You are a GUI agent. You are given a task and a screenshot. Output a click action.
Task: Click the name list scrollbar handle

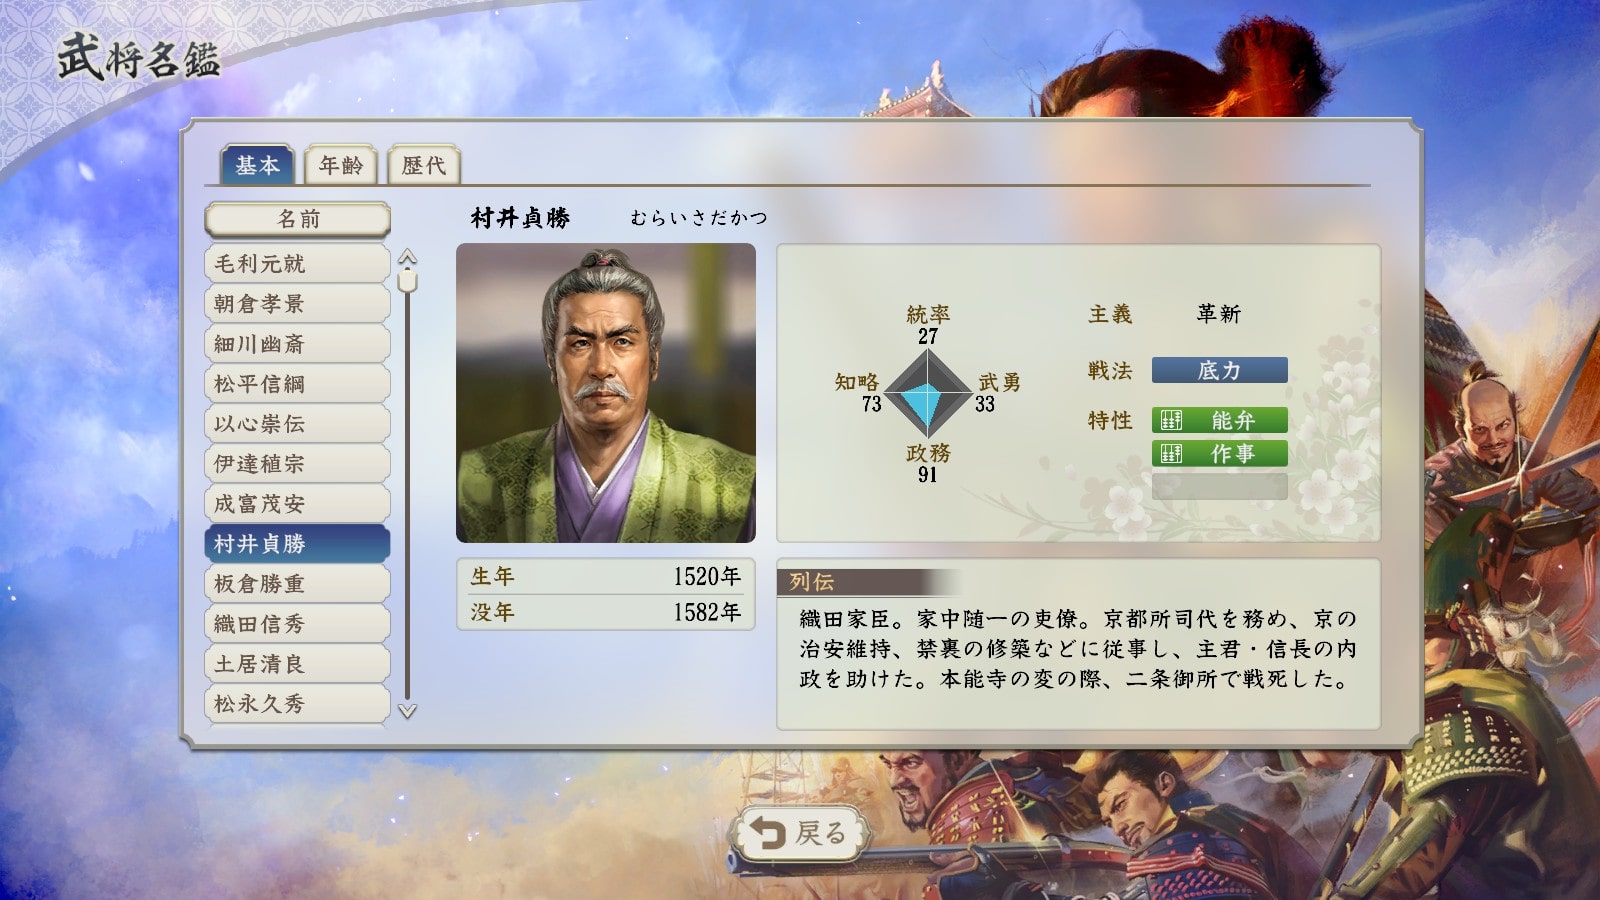(x=407, y=280)
